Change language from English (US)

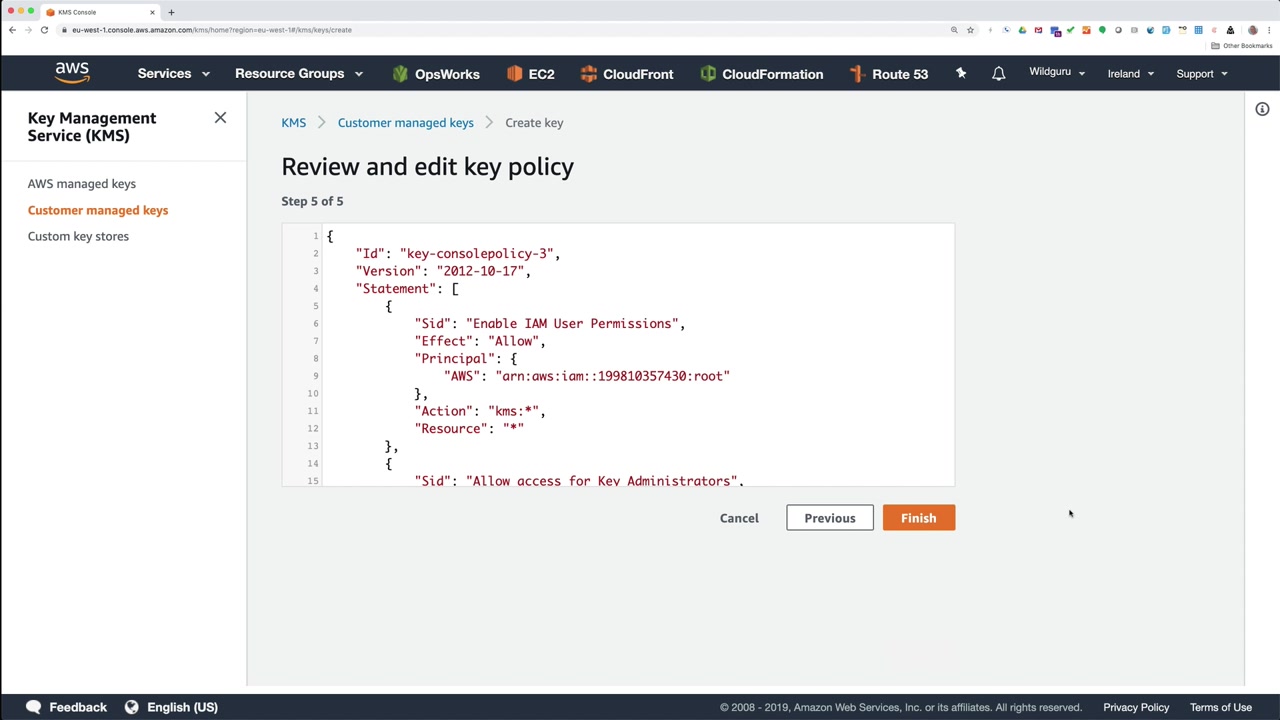point(171,707)
